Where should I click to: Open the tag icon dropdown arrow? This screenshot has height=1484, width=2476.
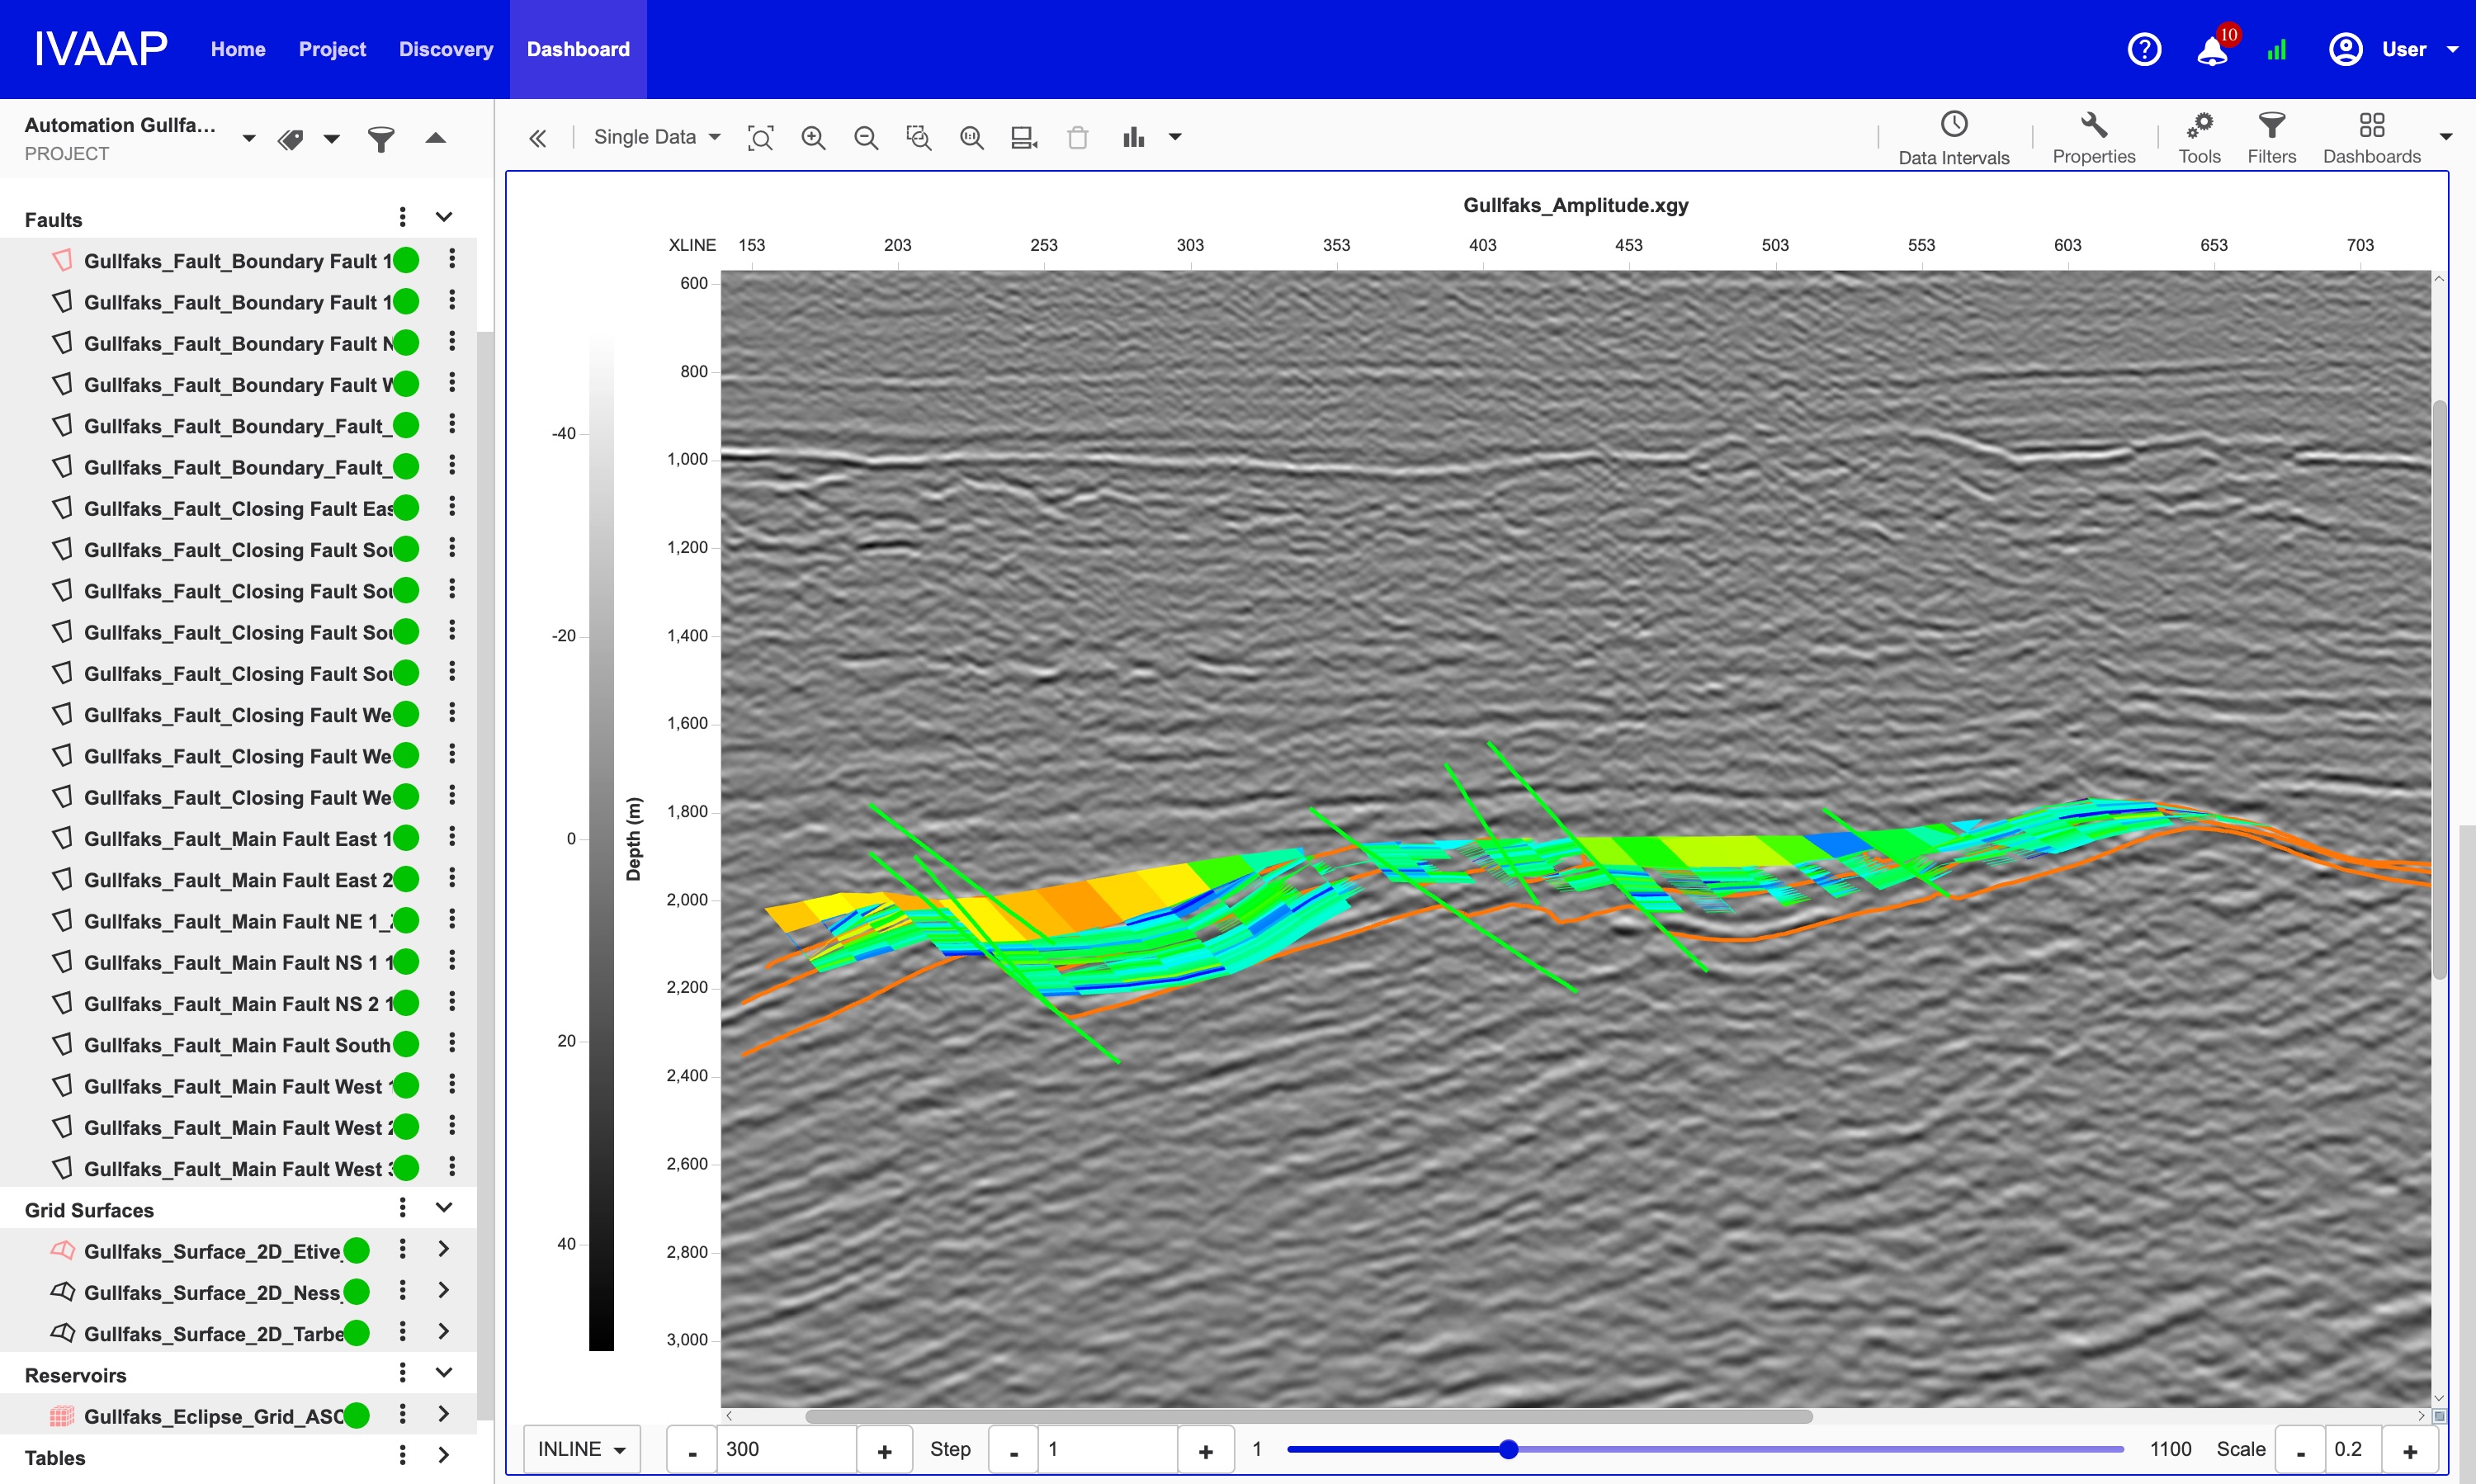pyautogui.click(x=332, y=139)
